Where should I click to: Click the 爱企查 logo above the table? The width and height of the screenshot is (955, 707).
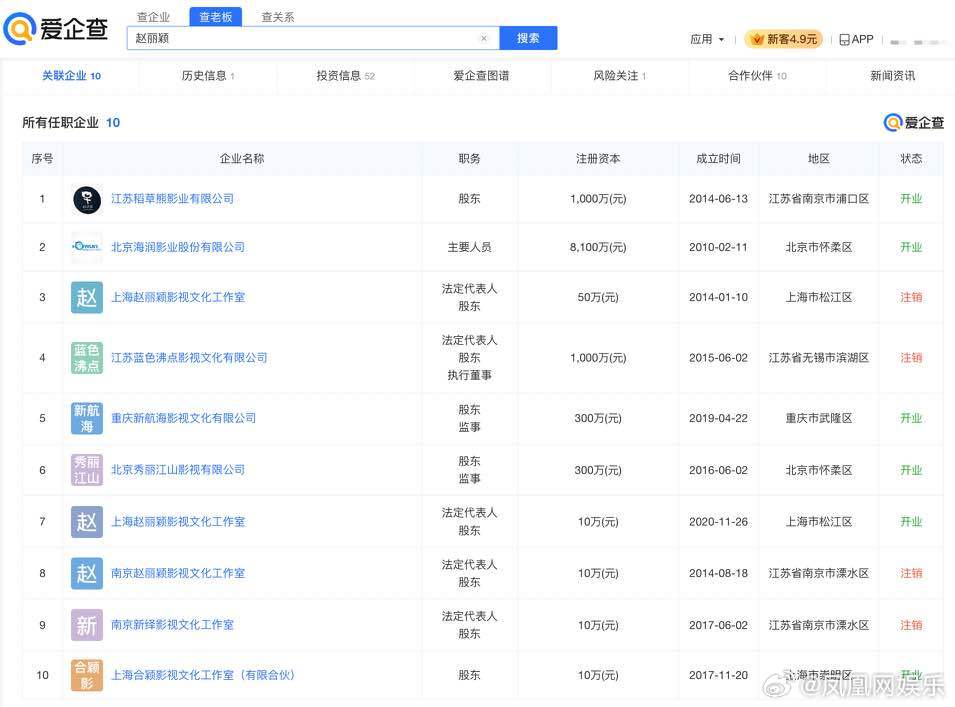[x=914, y=123]
